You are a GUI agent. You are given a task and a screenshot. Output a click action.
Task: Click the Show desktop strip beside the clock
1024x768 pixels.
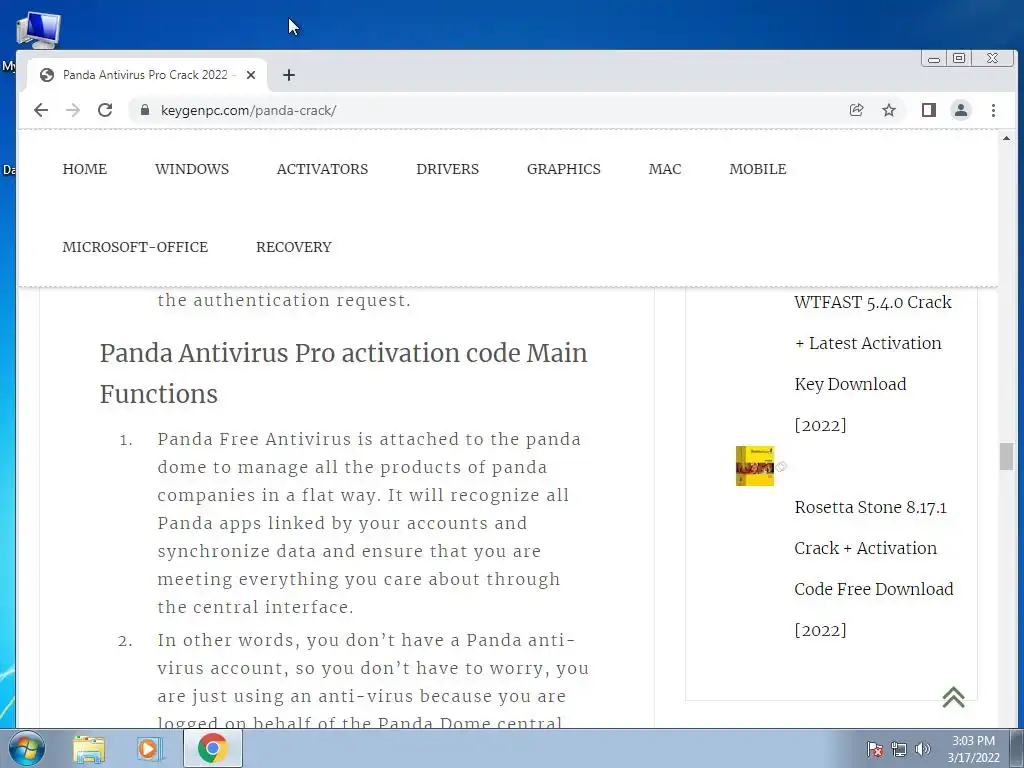(1017, 748)
